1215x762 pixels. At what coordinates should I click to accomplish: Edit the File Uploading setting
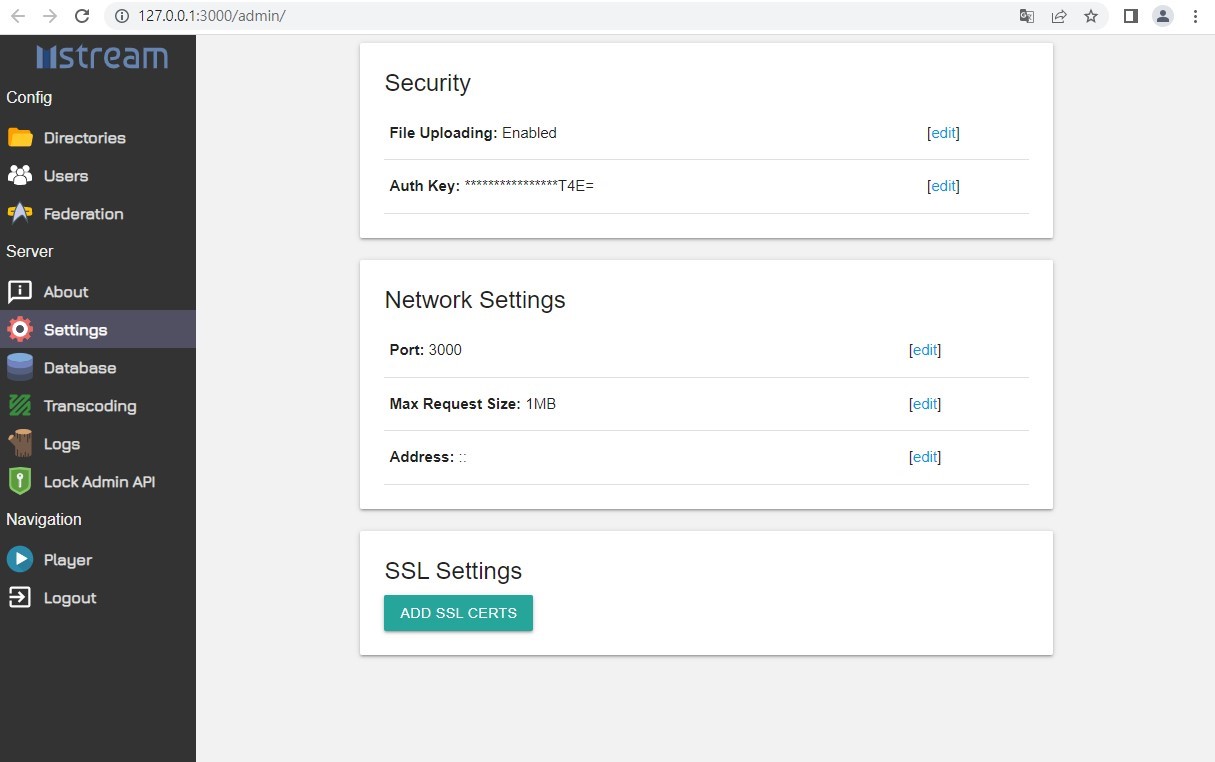[x=943, y=133]
